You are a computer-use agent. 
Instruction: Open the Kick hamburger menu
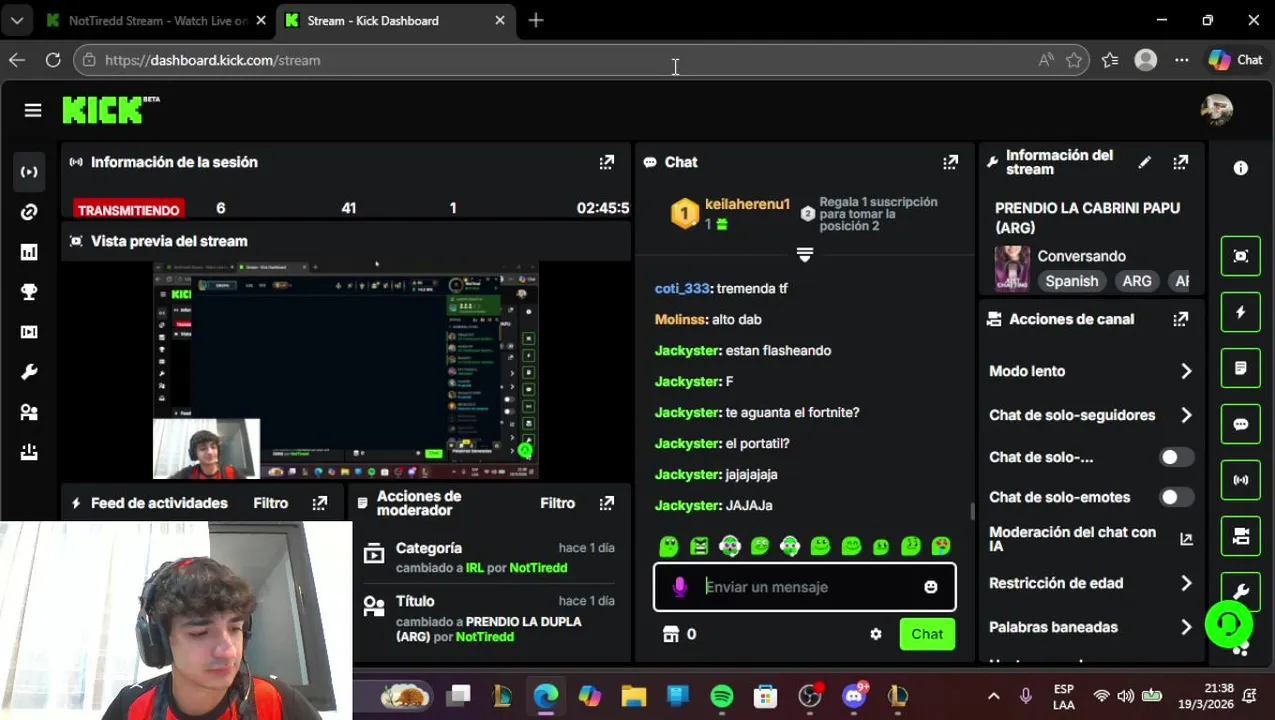(33, 111)
